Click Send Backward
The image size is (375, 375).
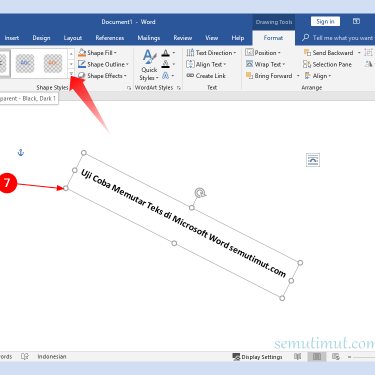point(329,53)
